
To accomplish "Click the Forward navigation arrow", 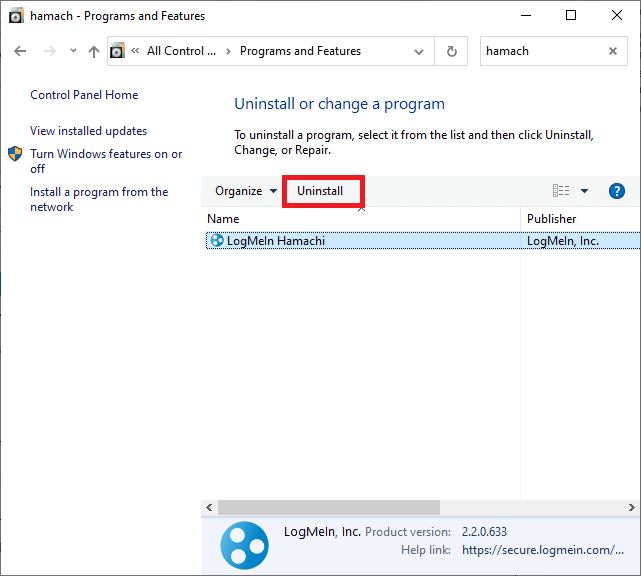I will 49,51.
